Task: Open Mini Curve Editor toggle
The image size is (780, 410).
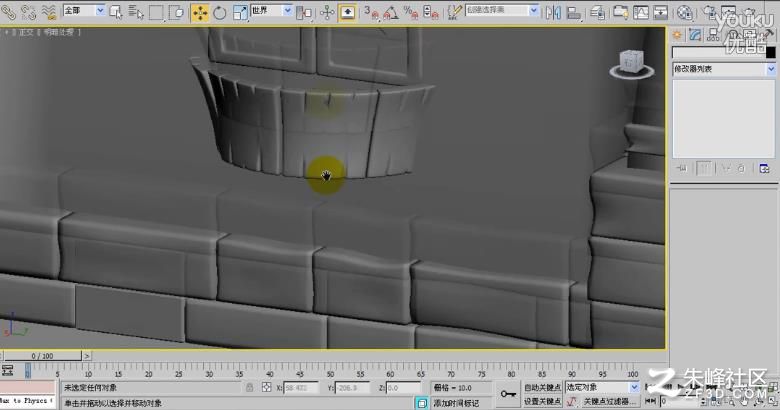Action: click(x=7, y=370)
